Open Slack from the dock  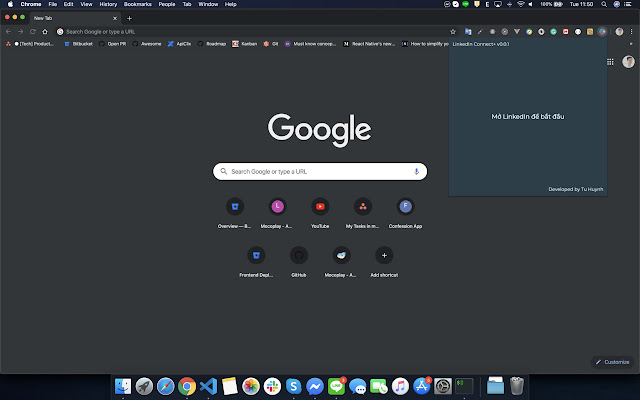pyautogui.click(x=272, y=386)
